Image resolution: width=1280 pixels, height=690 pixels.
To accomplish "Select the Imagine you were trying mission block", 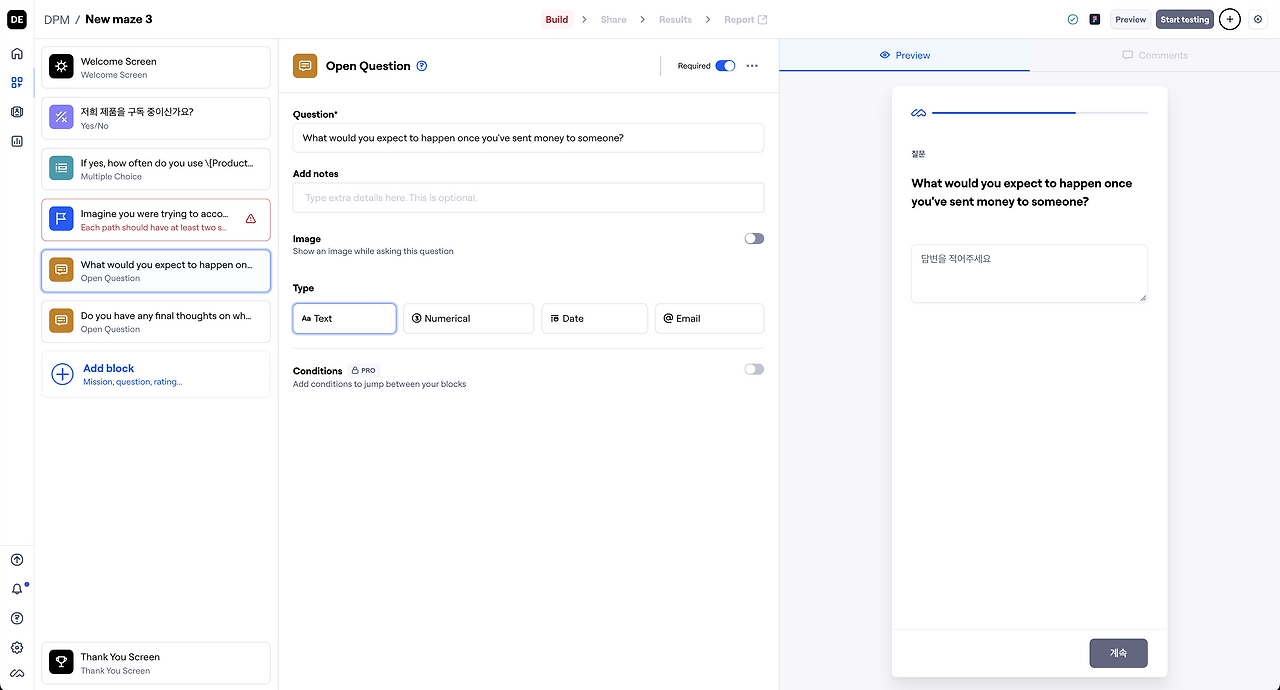I will click(156, 220).
